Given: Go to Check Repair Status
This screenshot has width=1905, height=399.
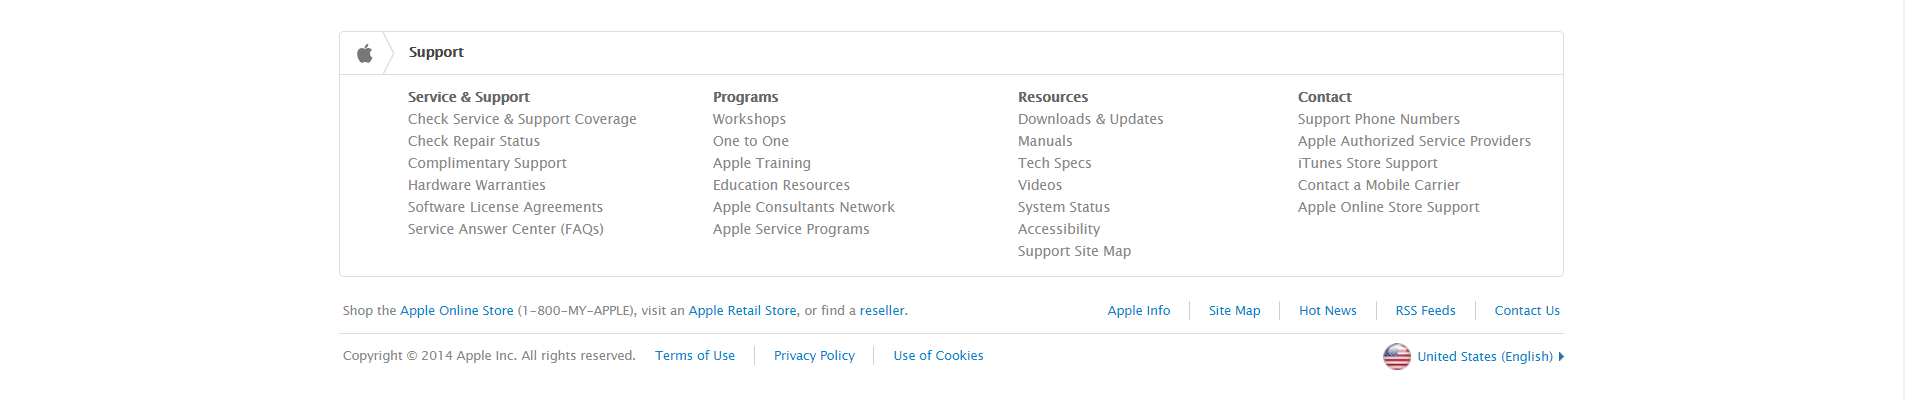Looking at the screenshot, I should click(x=474, y=141).
